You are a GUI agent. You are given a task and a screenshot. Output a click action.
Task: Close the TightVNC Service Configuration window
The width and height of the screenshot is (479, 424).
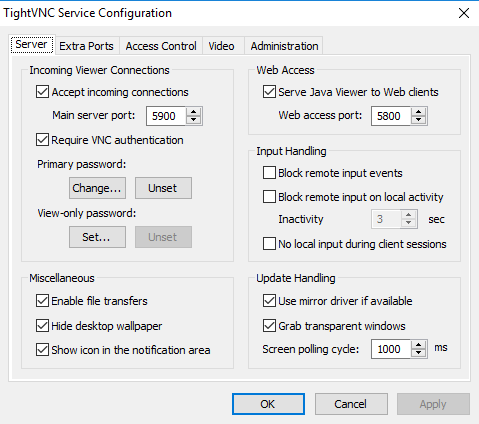(464, 13)
